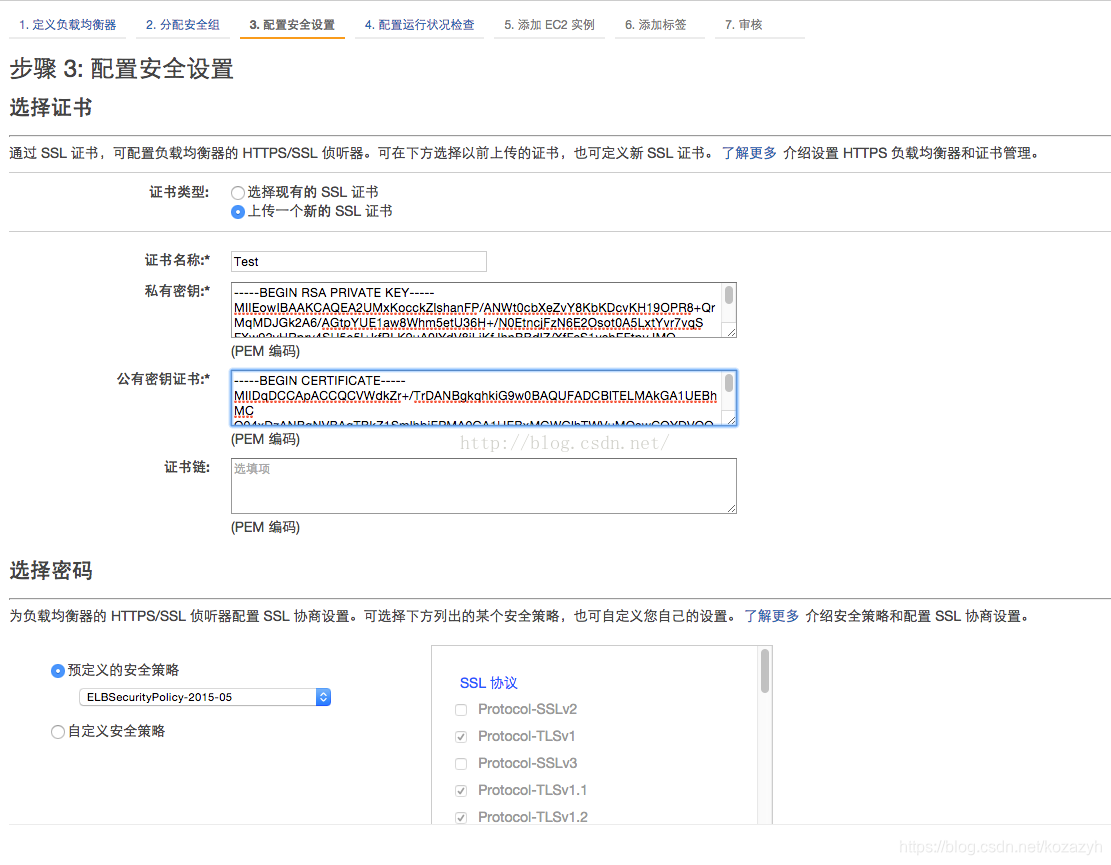Click the 证书类型 label
Image resolution: width=1111 pixels, height=865 pixels.
click(x=179, y=193)
